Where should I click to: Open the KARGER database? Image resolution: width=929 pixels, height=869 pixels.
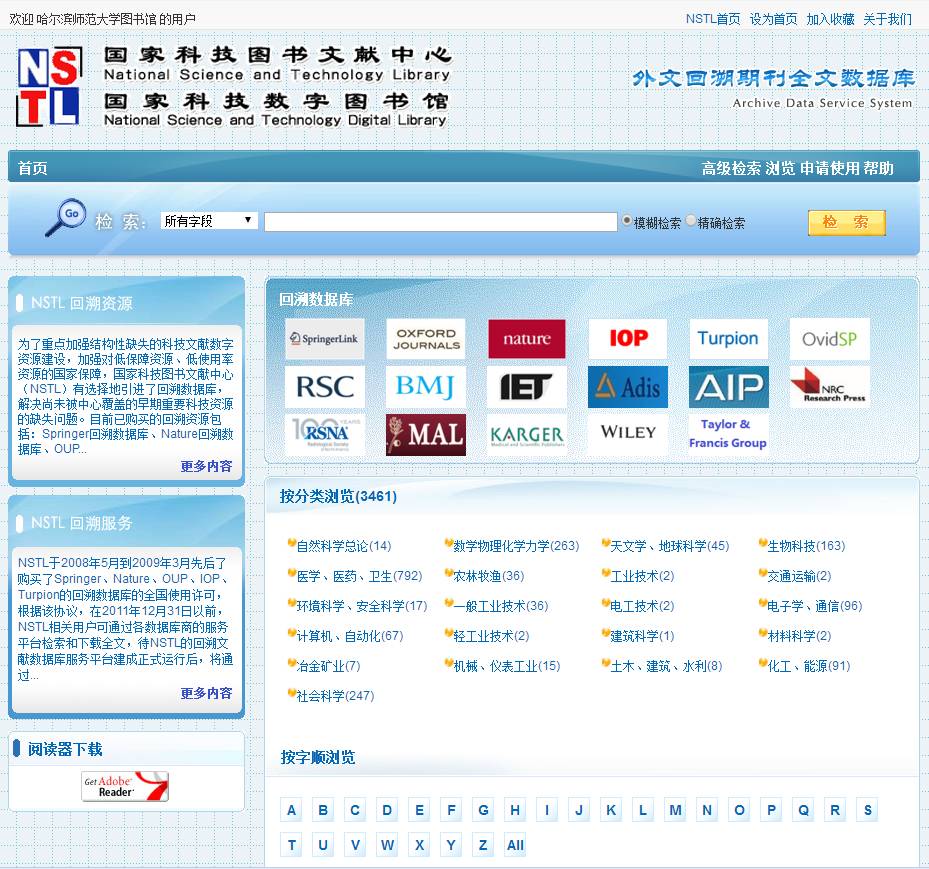click(527, 434)
